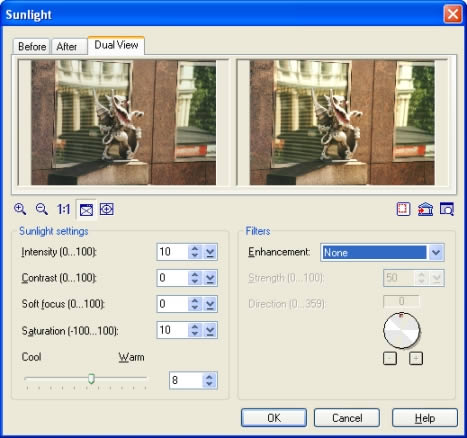Viewport: 467px width, 438px height.
Task: Click the red dashed selection icon
Action: 403,209
